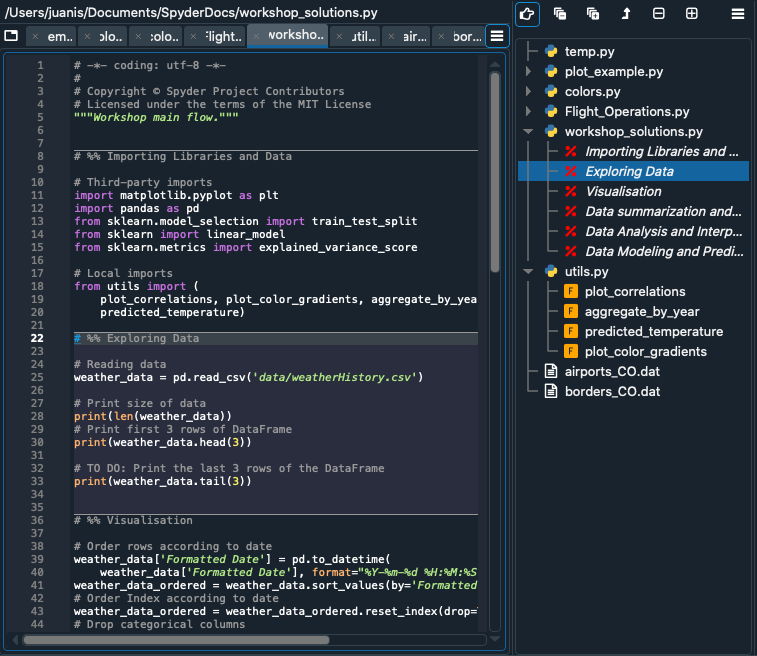Expand colors.py in the outline
Image resolution: width=757 pixels, height=656 pixels.
pos(528,91)
